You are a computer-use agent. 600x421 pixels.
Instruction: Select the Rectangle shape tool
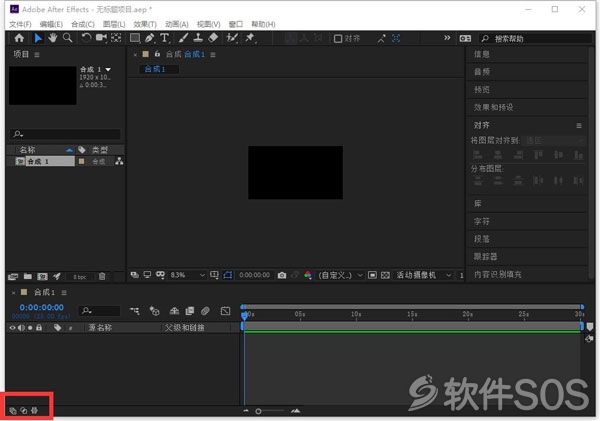pyautogui.click(x=135, y=38)
